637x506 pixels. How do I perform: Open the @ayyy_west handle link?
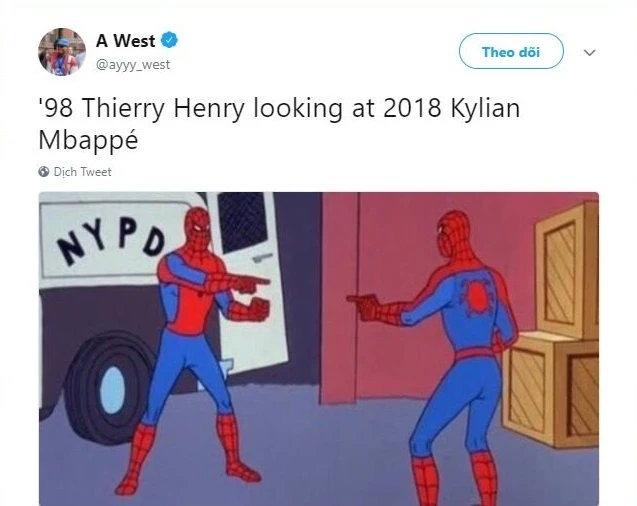tap(133, 65)
